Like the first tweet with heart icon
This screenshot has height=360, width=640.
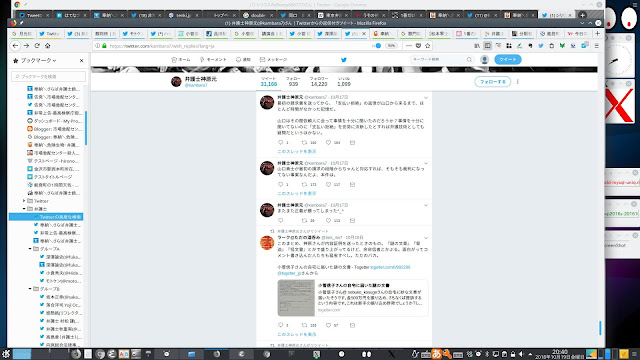pyautogui.click(x=328, y=142)
